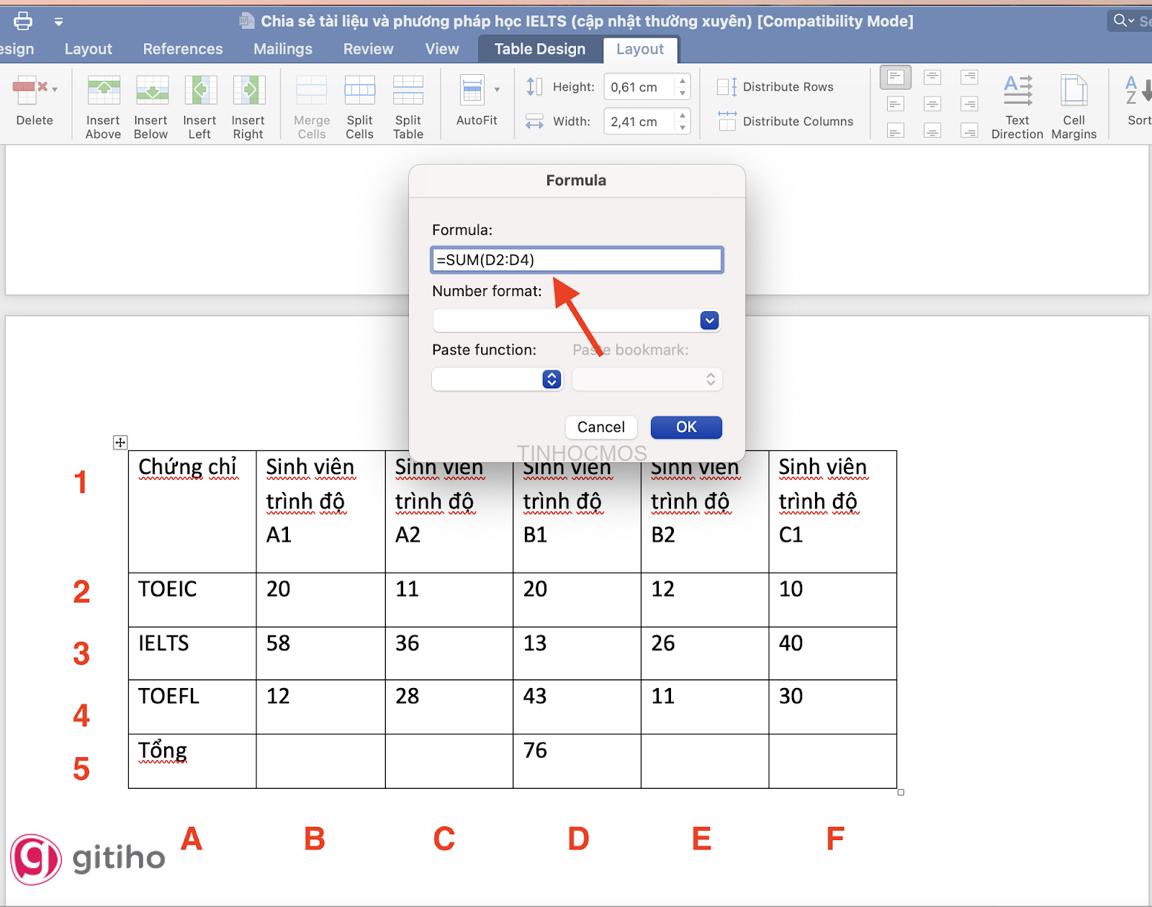Click the Formula text input field
The image size is (1152, 907).
(x=576, y=260)
